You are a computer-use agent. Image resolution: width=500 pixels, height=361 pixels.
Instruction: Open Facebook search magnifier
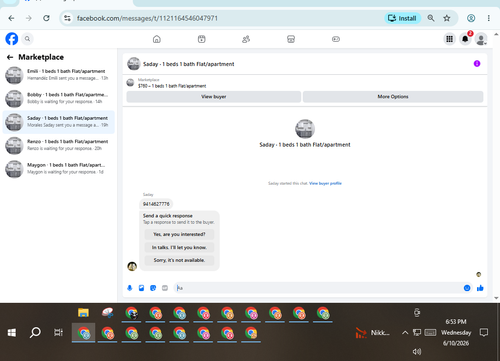[x=27, y=39]
